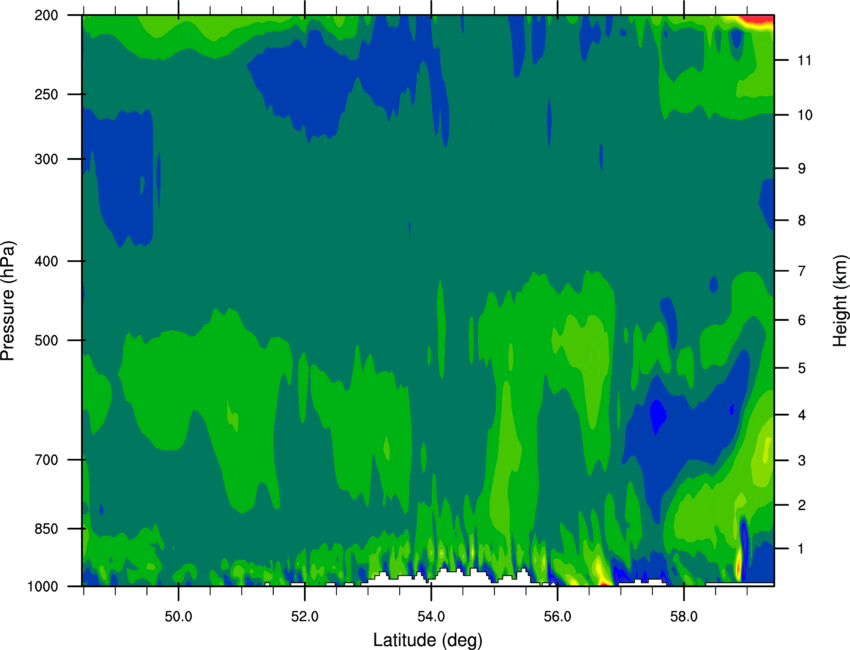Click the 7 km height label
The image size is (850, 650).
(802, 271)
